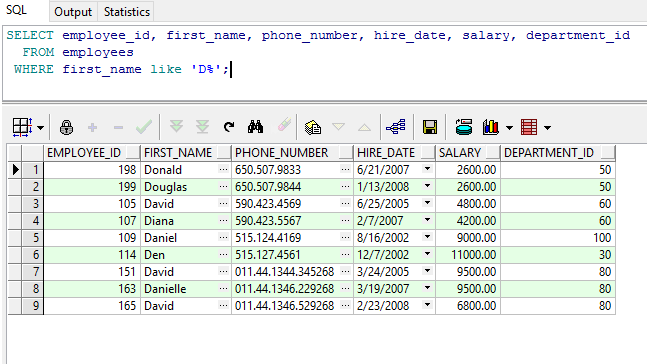Click the FIRST_NAME column header
Viewport: 647px width, 364px height.
tap(186, 153)
